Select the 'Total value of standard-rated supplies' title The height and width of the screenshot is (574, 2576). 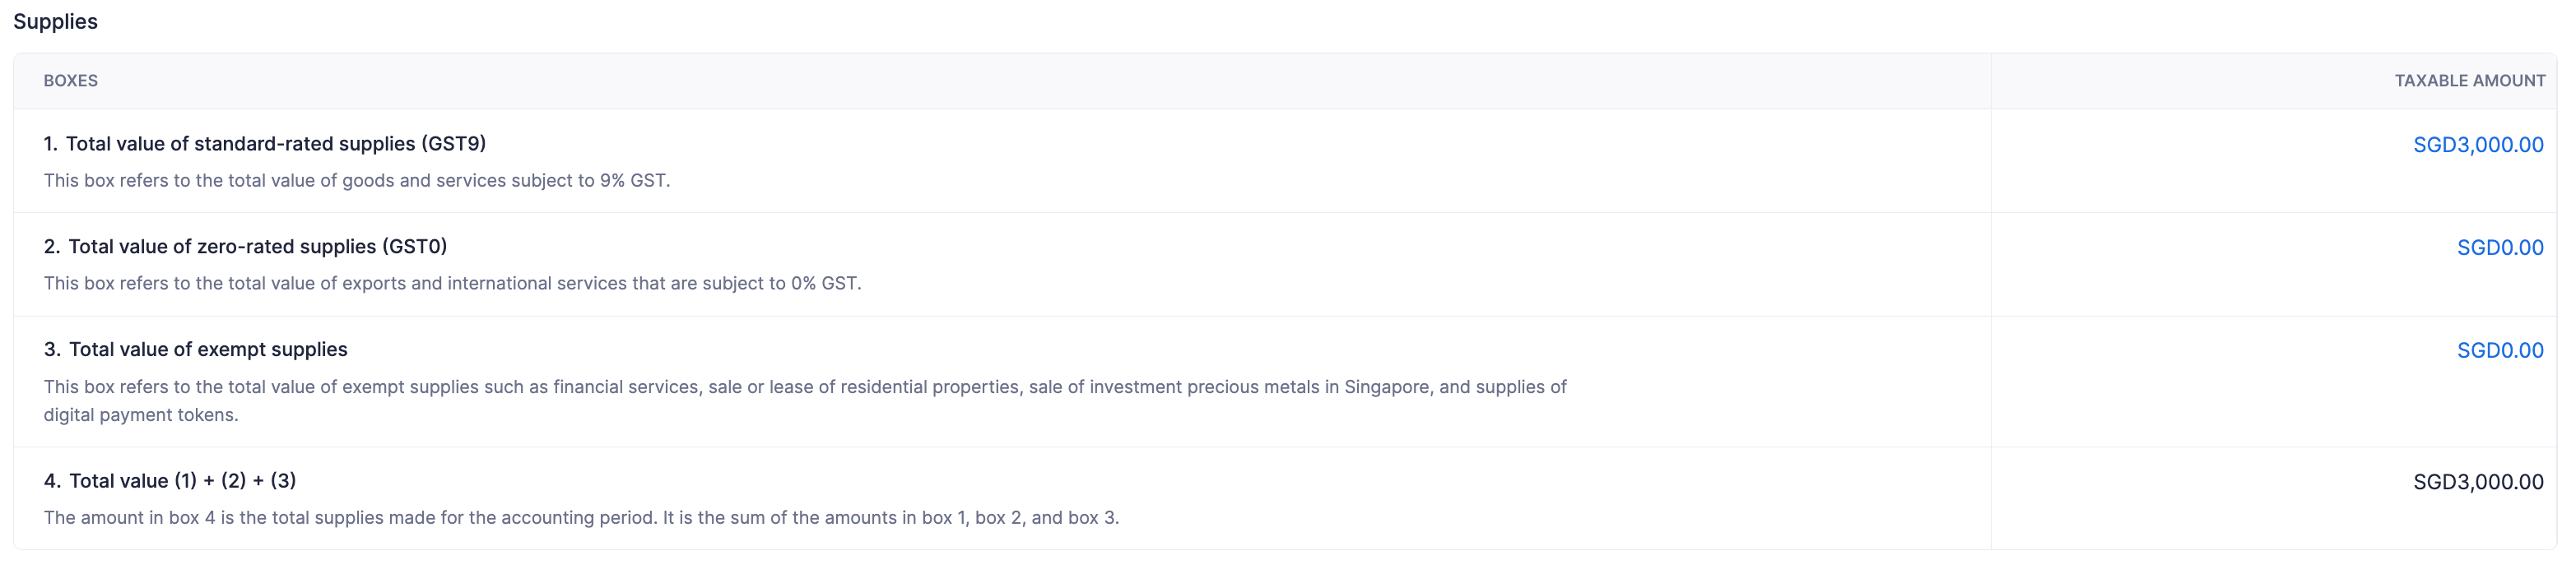tap(240, 144)
